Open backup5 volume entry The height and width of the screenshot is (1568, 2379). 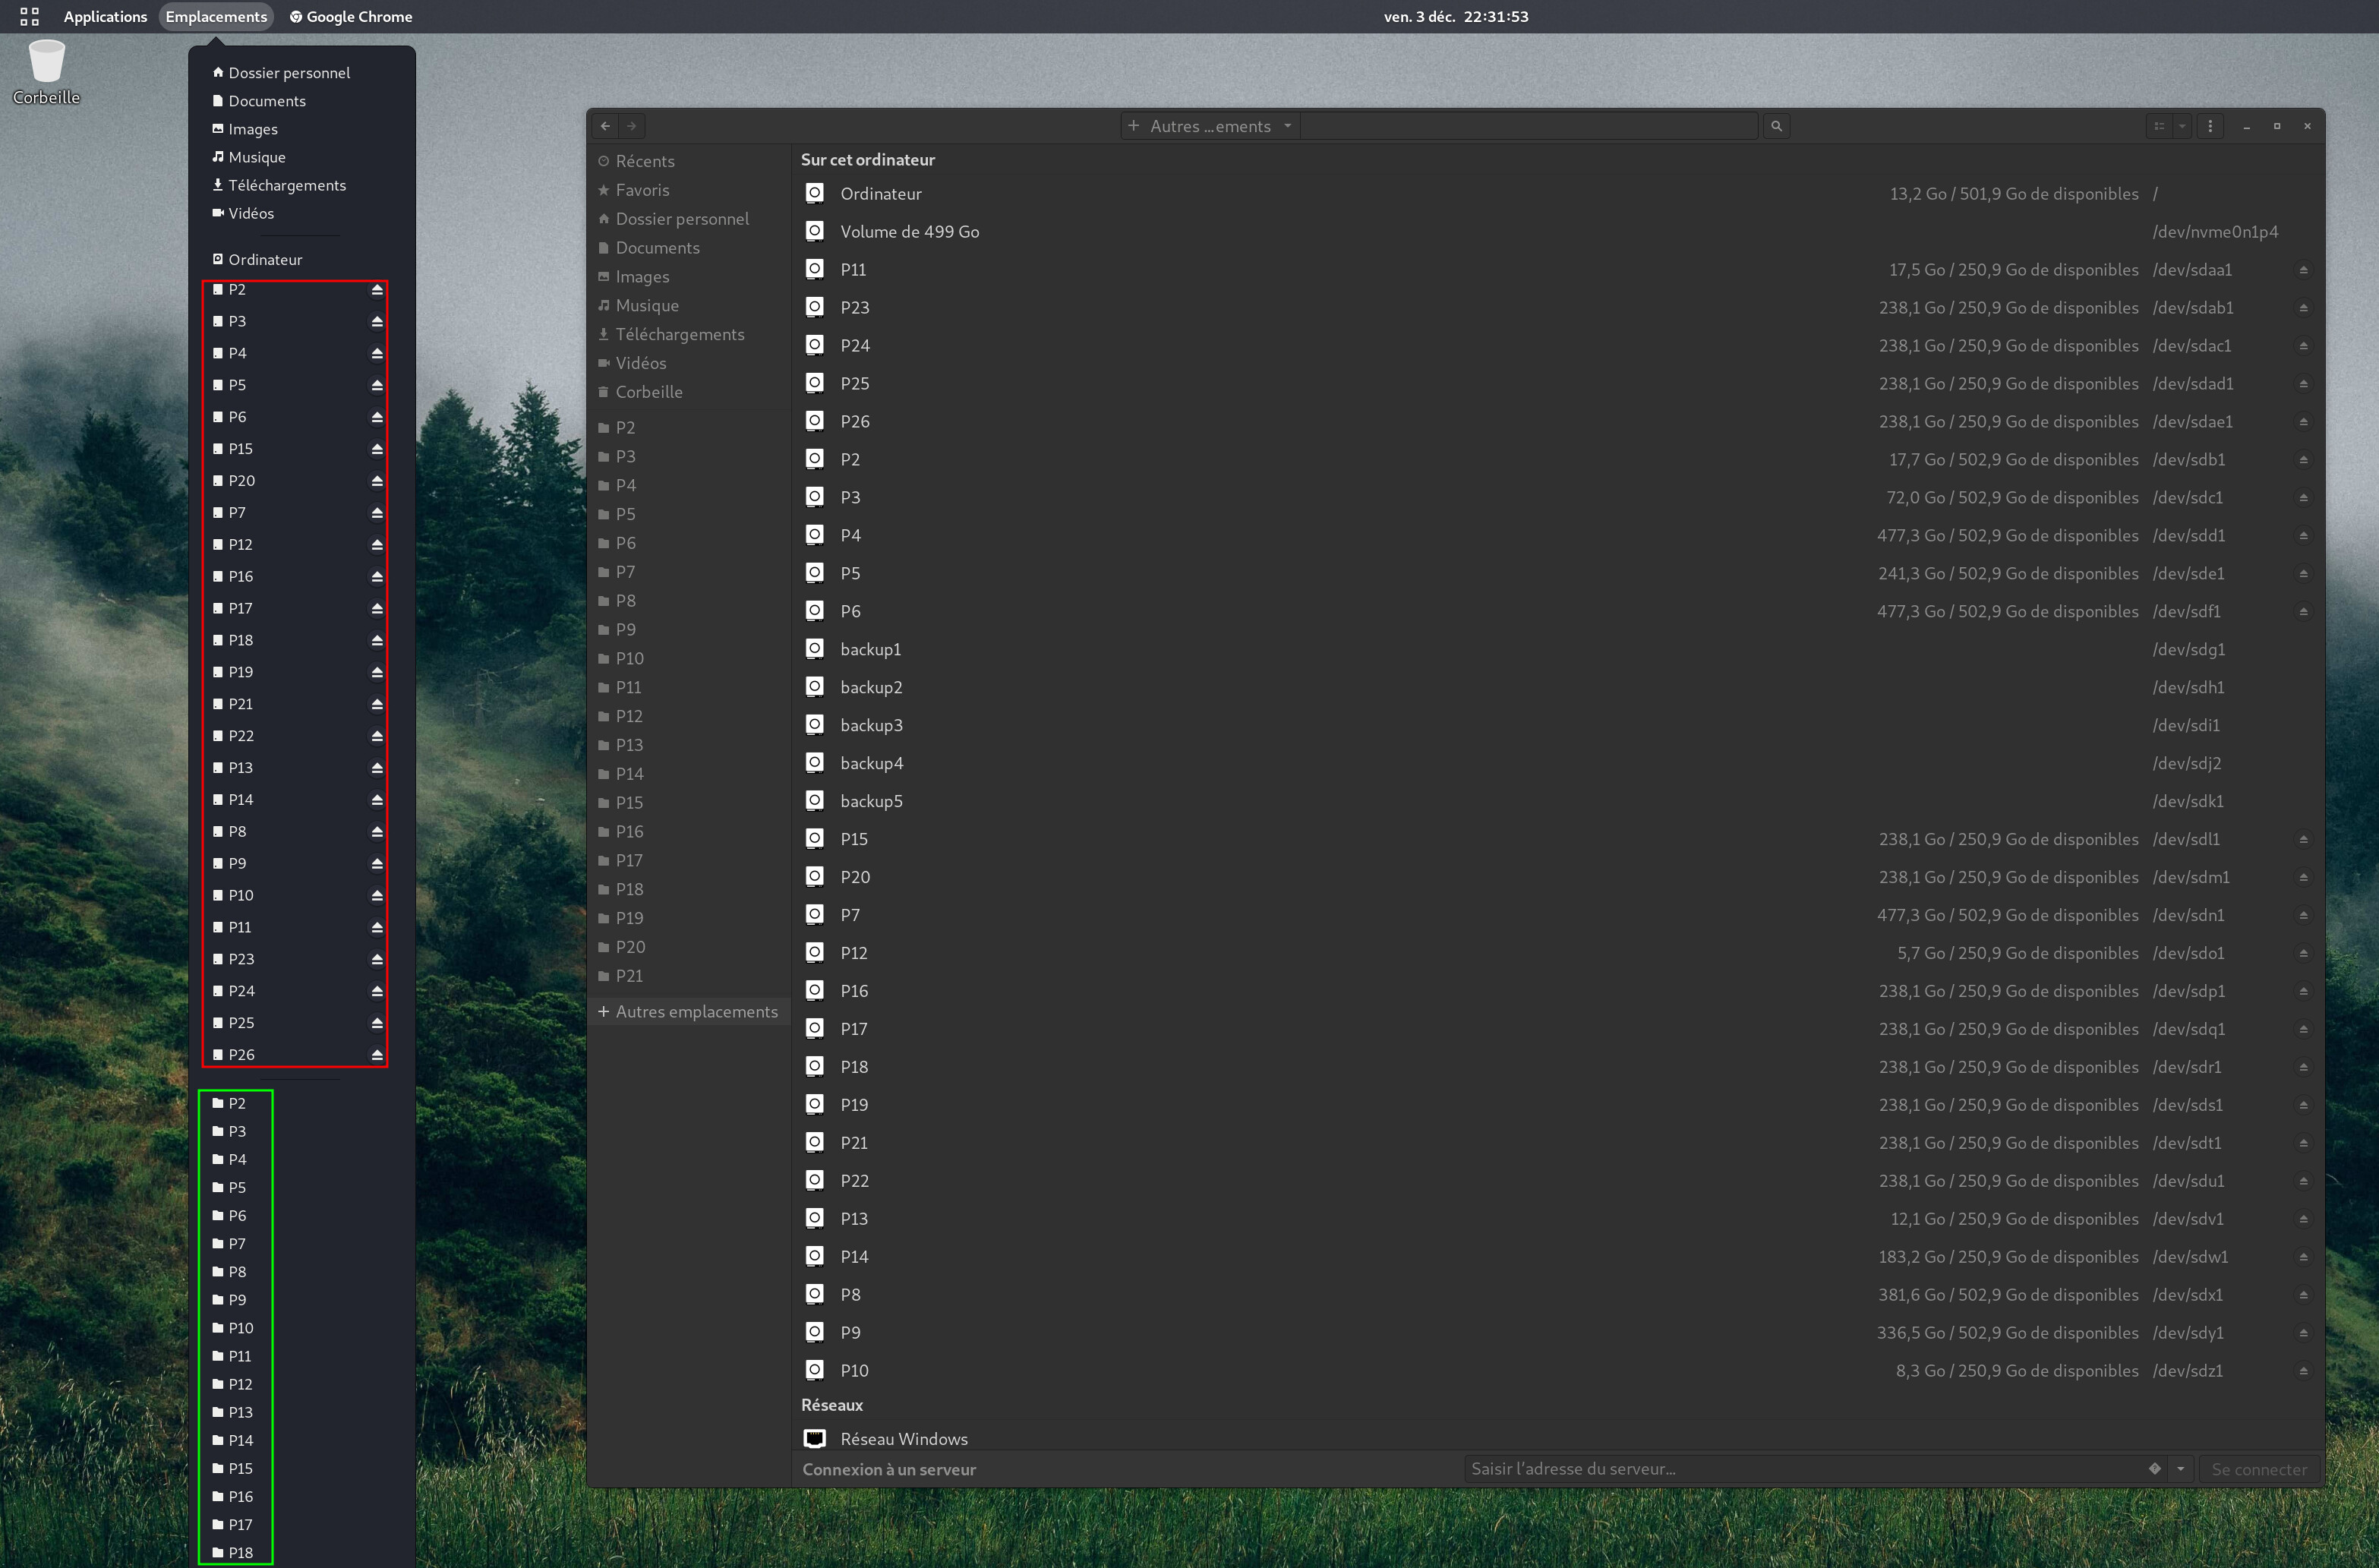[1560, 801]
